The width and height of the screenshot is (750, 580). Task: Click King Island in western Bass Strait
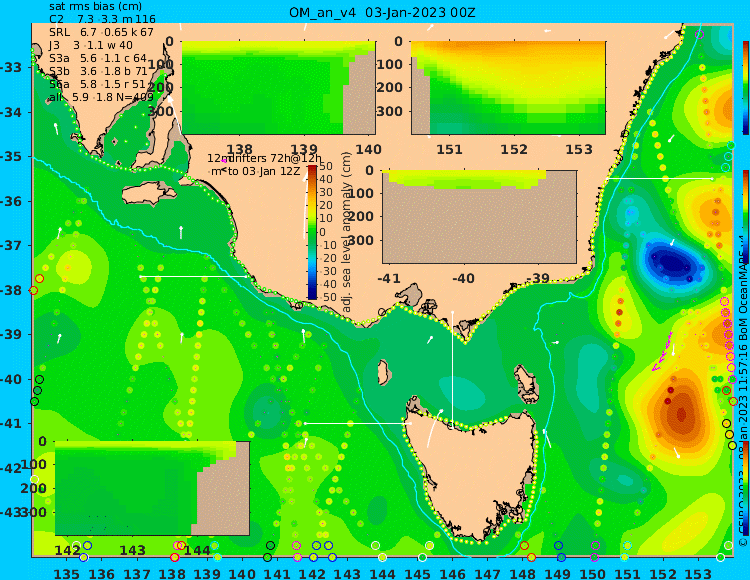383,373
